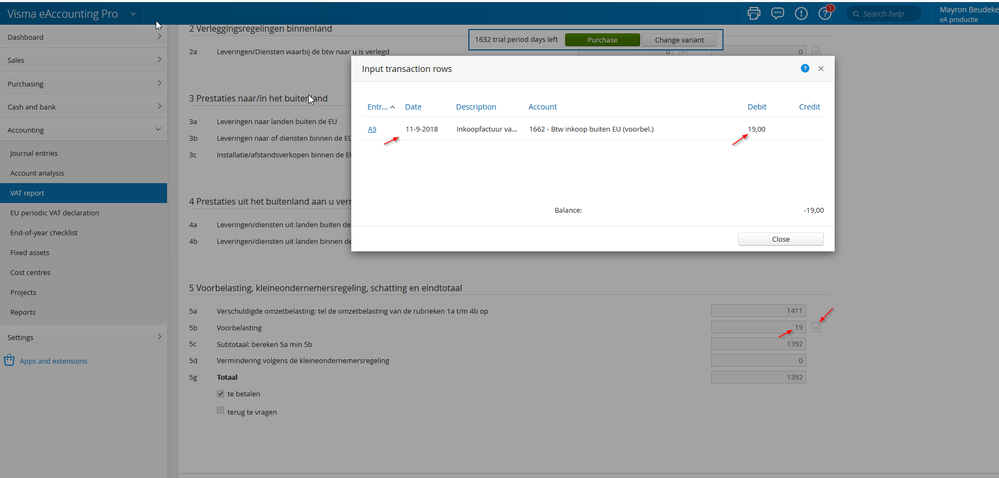Expand the Dashboard menu
The height and width of the screenshot is (478, 999).
point(83,37)
